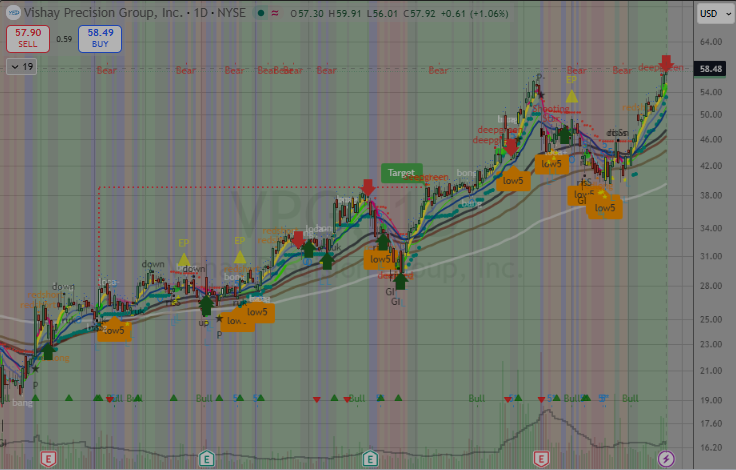Collapse the indicator legend showing 19
The width and height of the screenshot is (736, 470).
[x=20, y=66]
